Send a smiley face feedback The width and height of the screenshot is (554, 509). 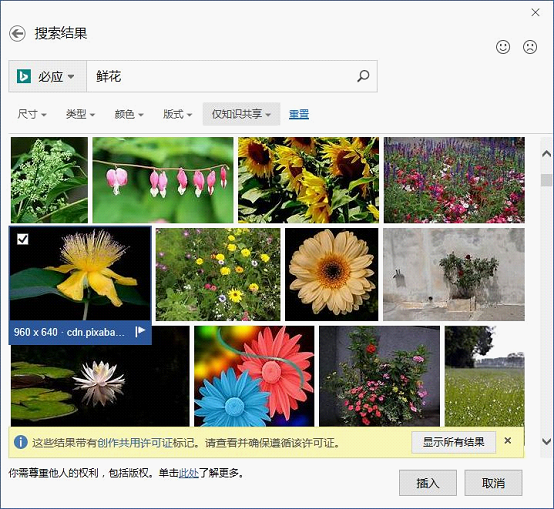pyautogui.click(x=503, y=47)
